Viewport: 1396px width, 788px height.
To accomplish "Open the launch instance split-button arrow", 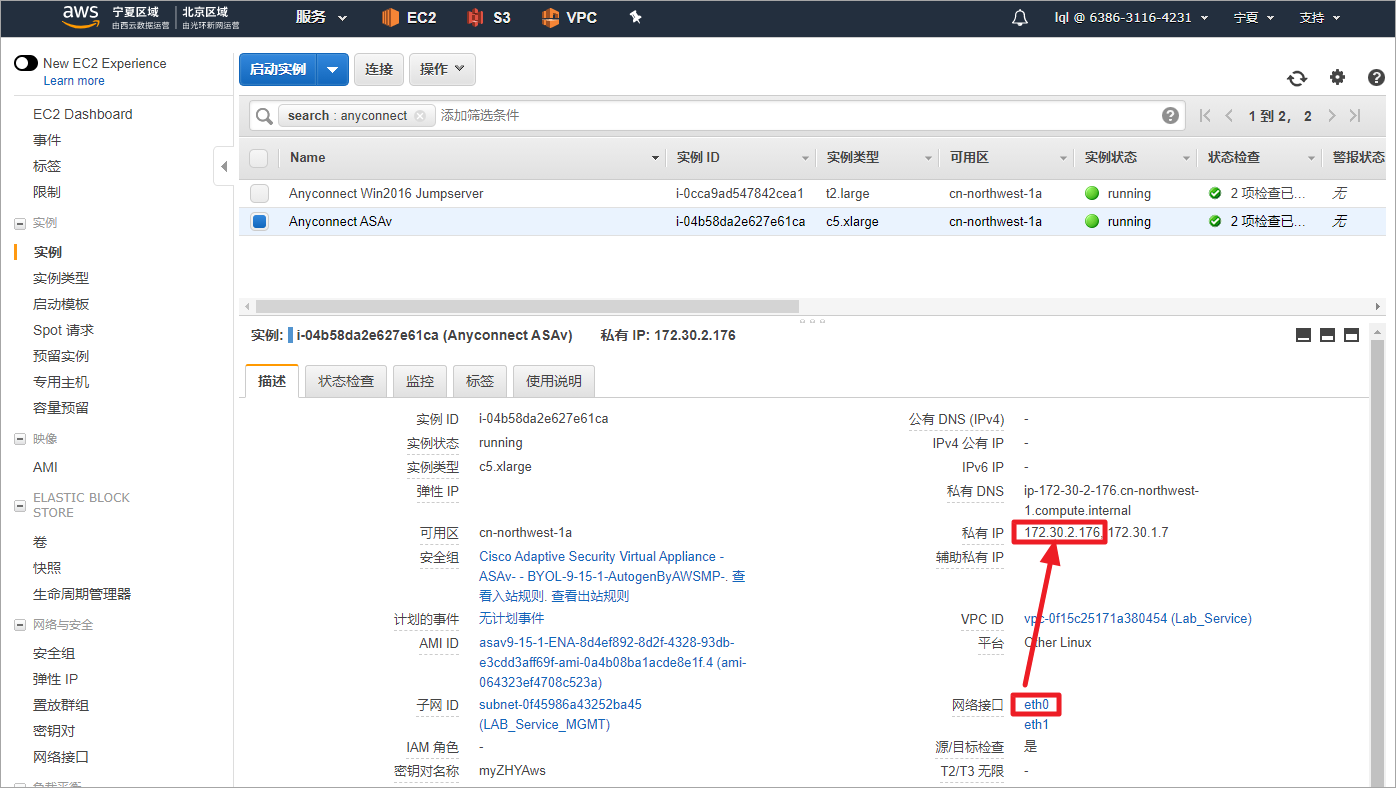I will pos(333,69).
